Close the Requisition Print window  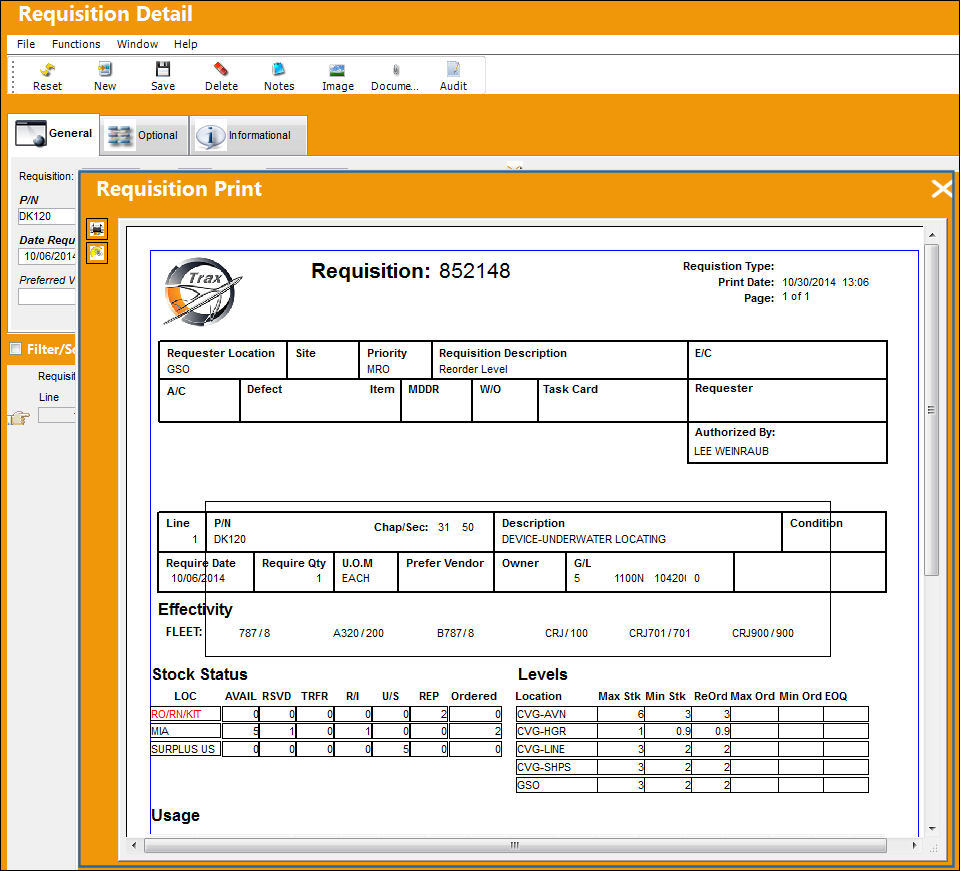coord(942,189)
